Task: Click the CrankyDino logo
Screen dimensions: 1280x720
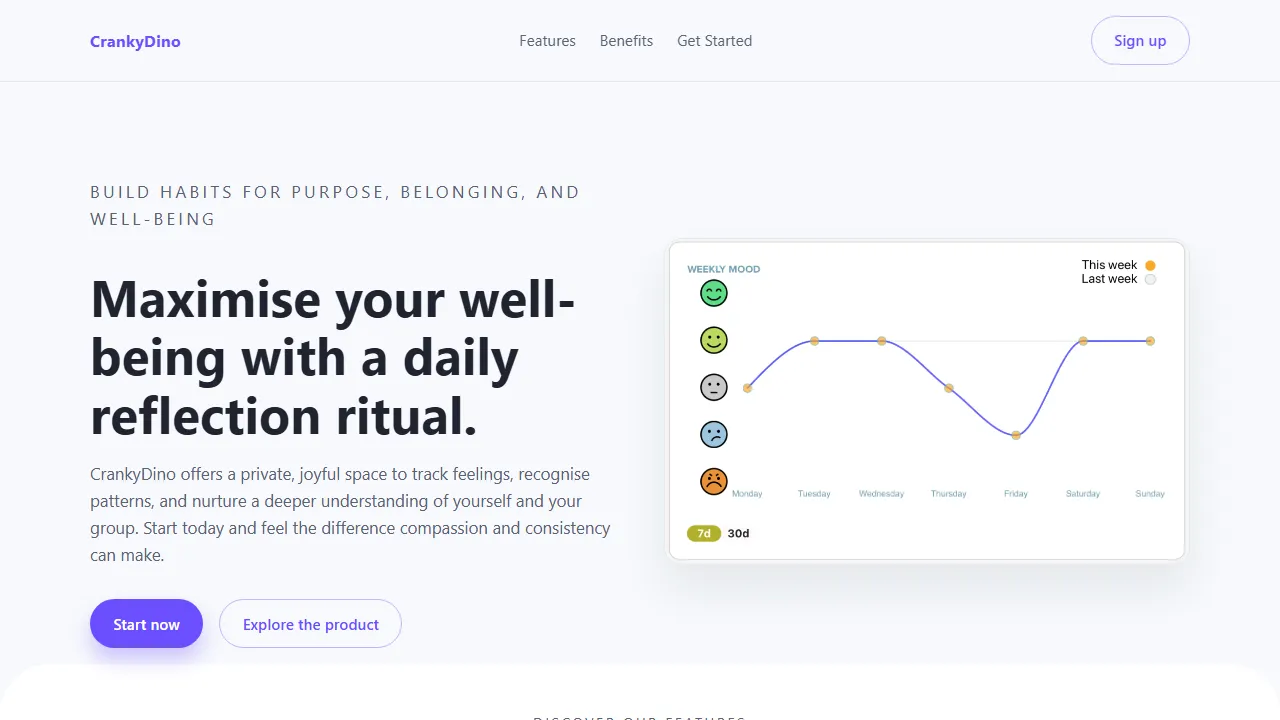Action: coord(135,41)
